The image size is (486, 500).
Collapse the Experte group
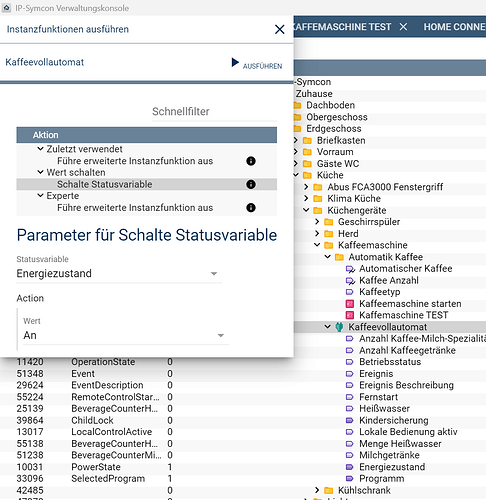point(40,195)
